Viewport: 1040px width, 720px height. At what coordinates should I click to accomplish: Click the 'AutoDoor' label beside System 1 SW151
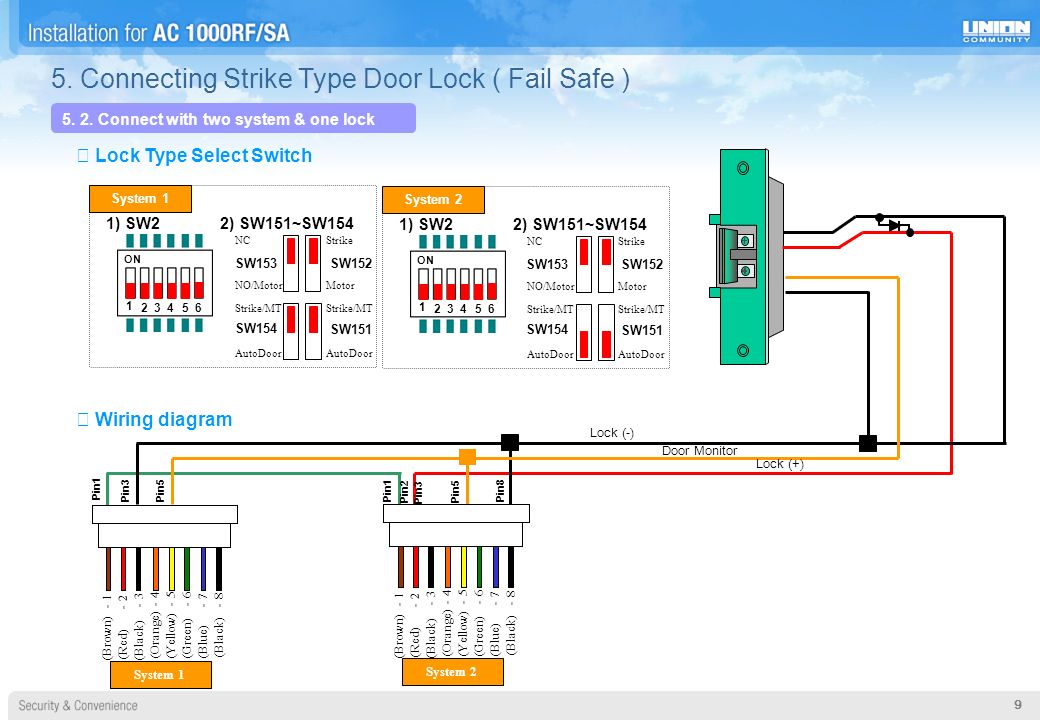(349, 353)
